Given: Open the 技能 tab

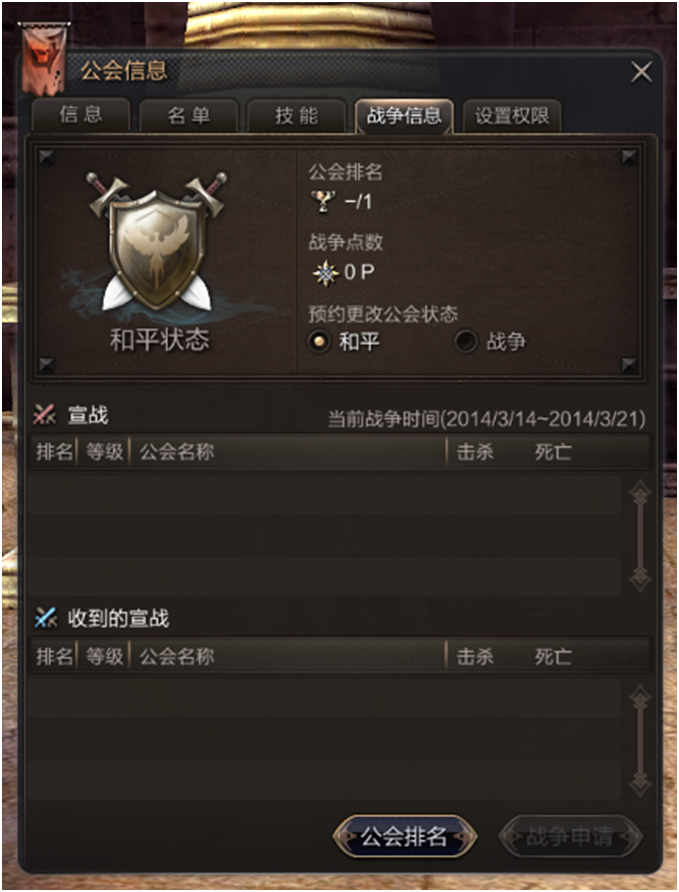Looking at the screenshot, I should (x=297, y=115).
